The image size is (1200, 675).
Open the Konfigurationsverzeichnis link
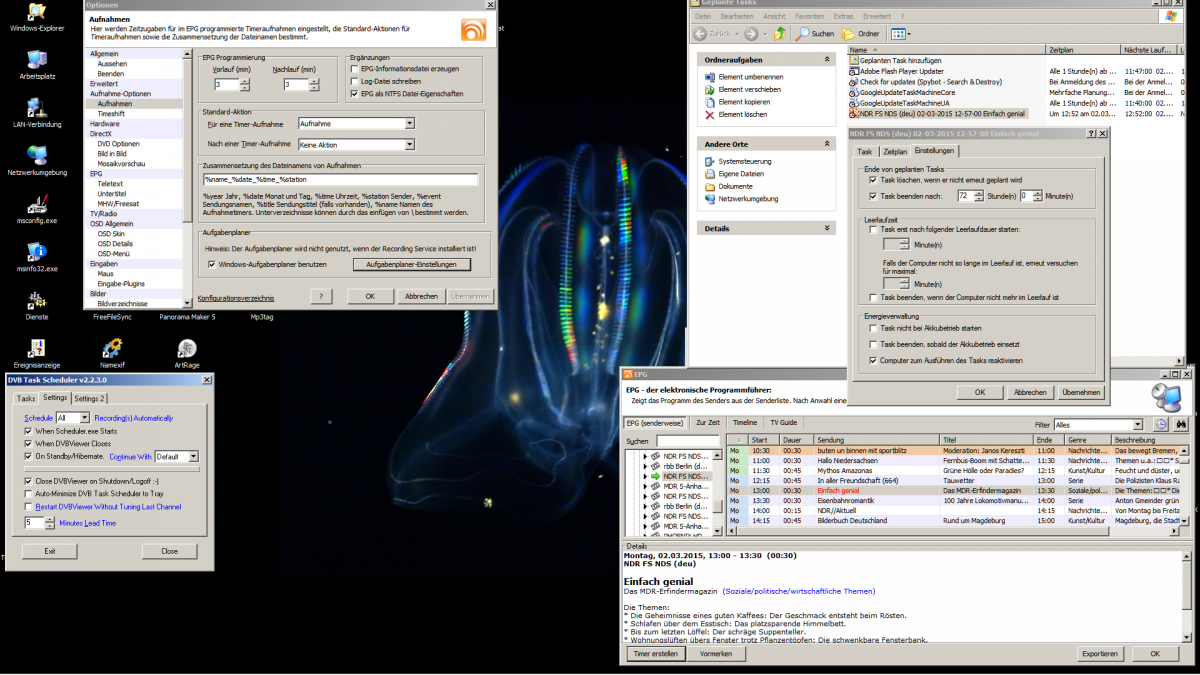point(236,298)
